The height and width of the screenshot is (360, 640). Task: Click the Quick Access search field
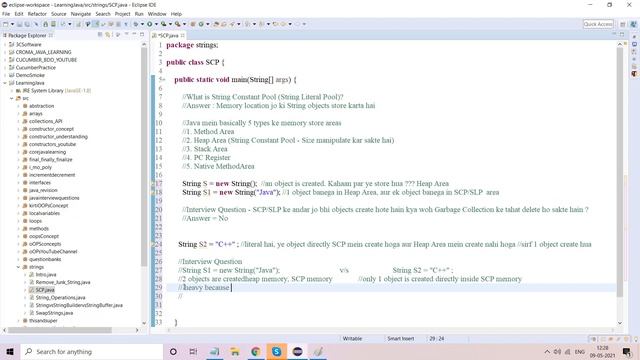598,24
